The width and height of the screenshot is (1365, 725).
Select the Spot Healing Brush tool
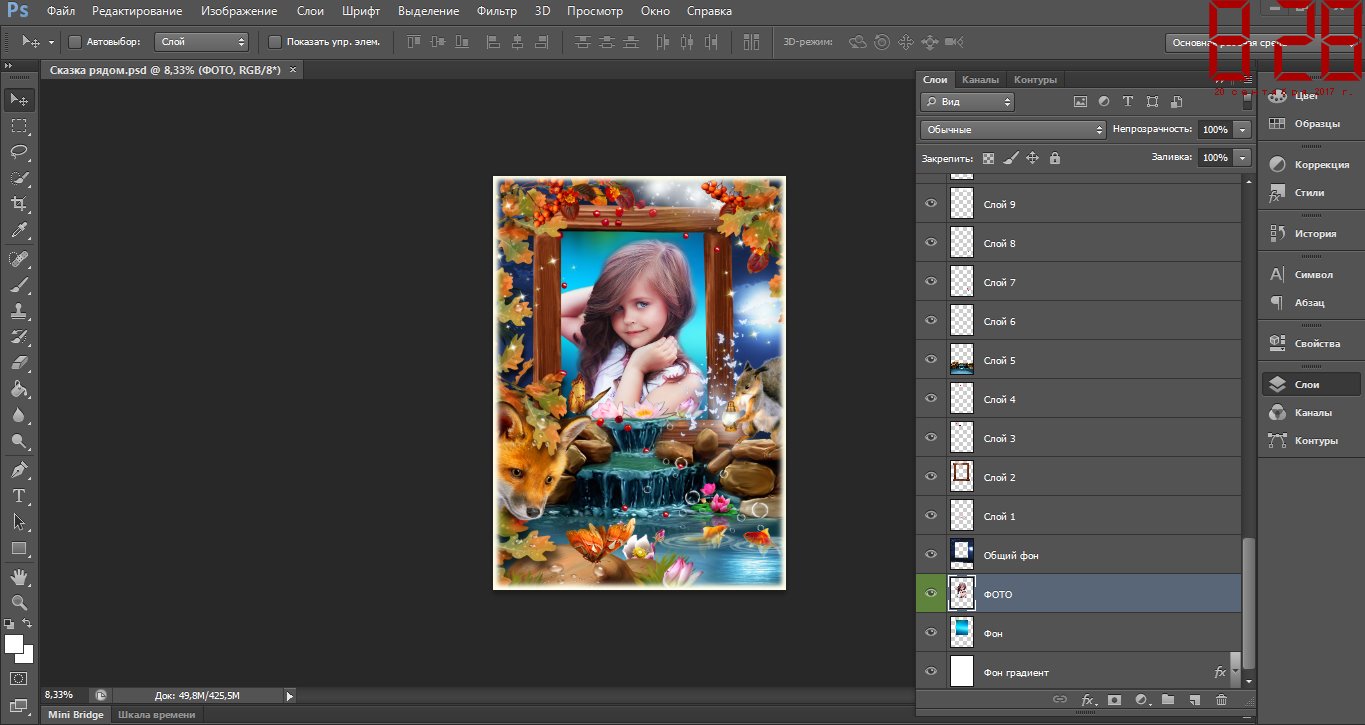coord(19,259)
